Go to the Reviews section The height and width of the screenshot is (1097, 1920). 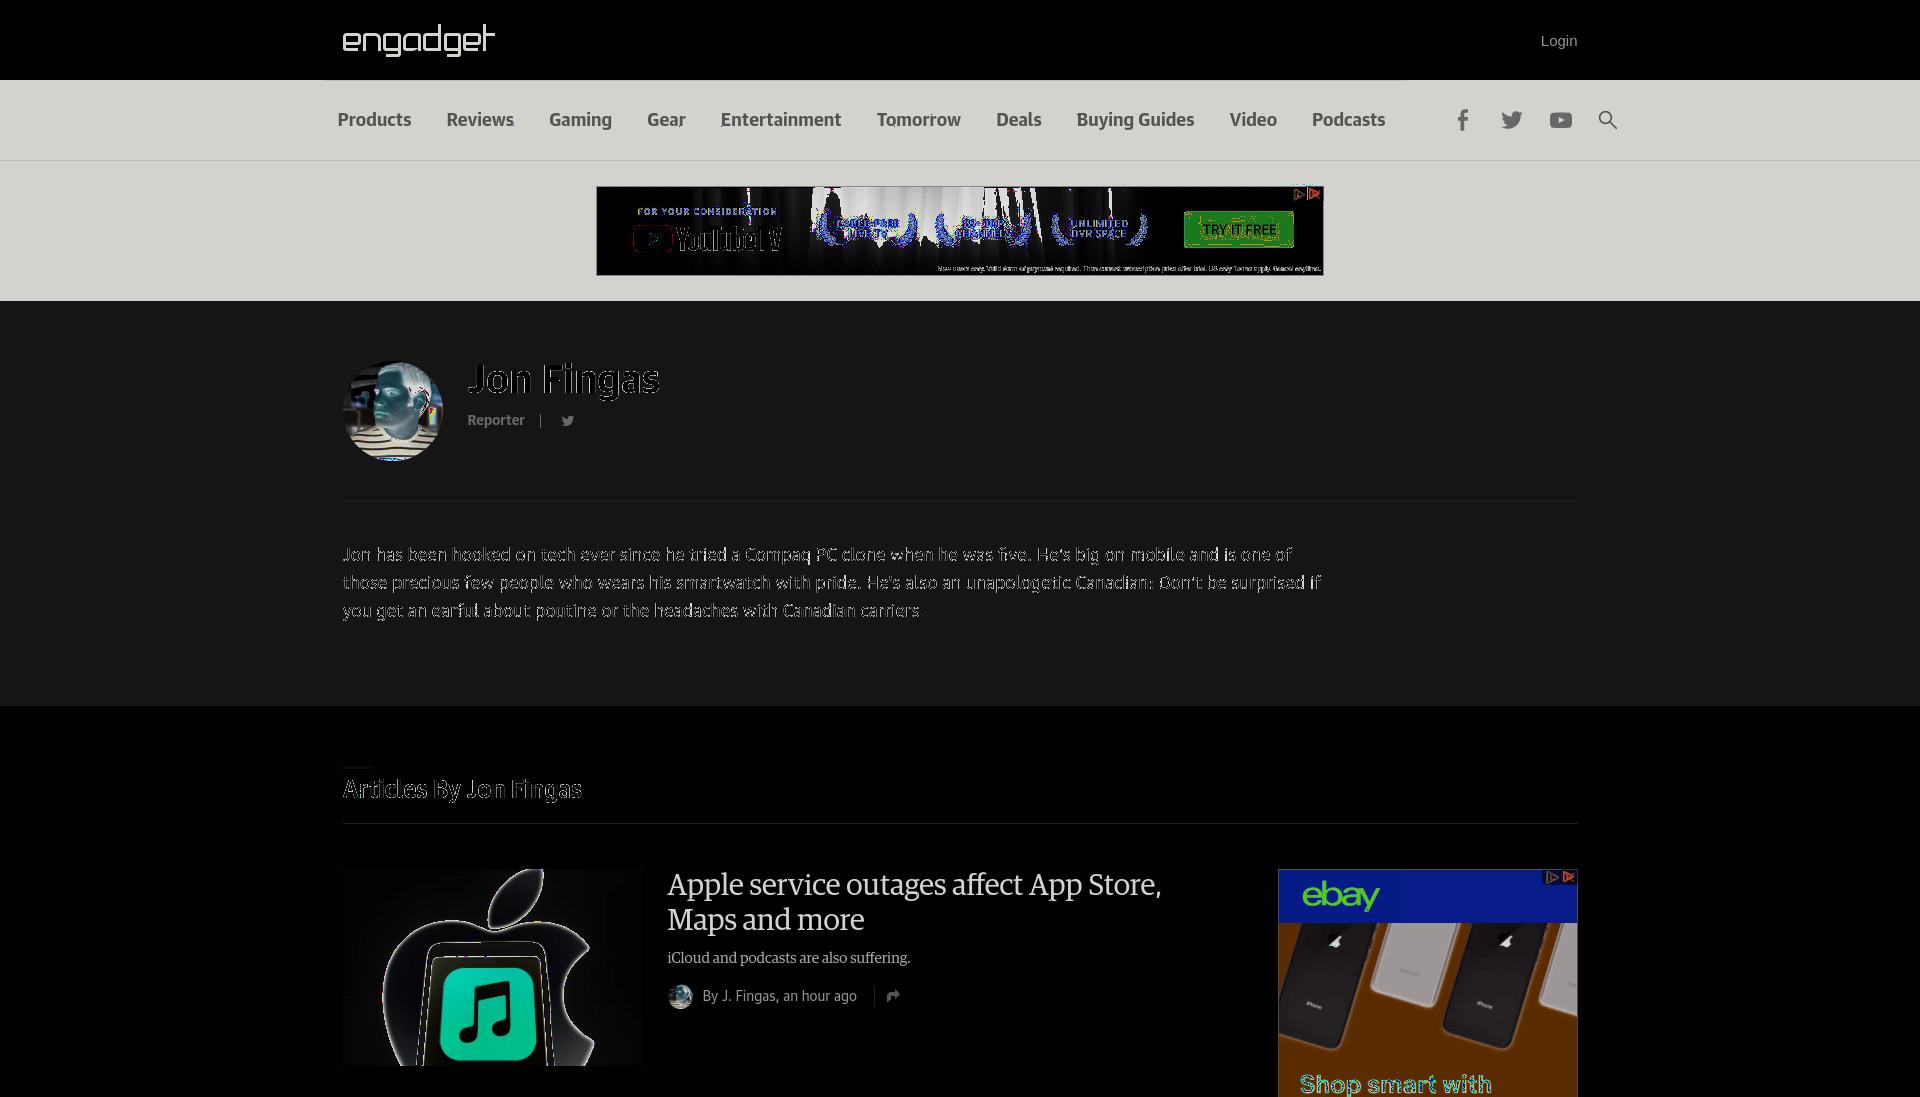point(480,120)
